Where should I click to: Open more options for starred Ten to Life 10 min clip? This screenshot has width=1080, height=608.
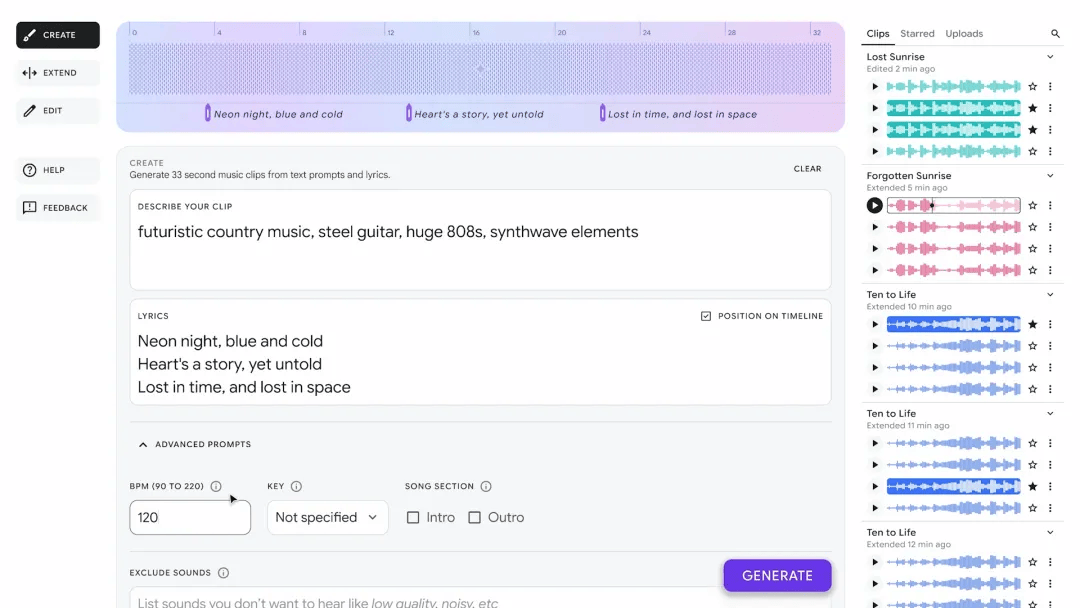click(x=1050, y=324)
